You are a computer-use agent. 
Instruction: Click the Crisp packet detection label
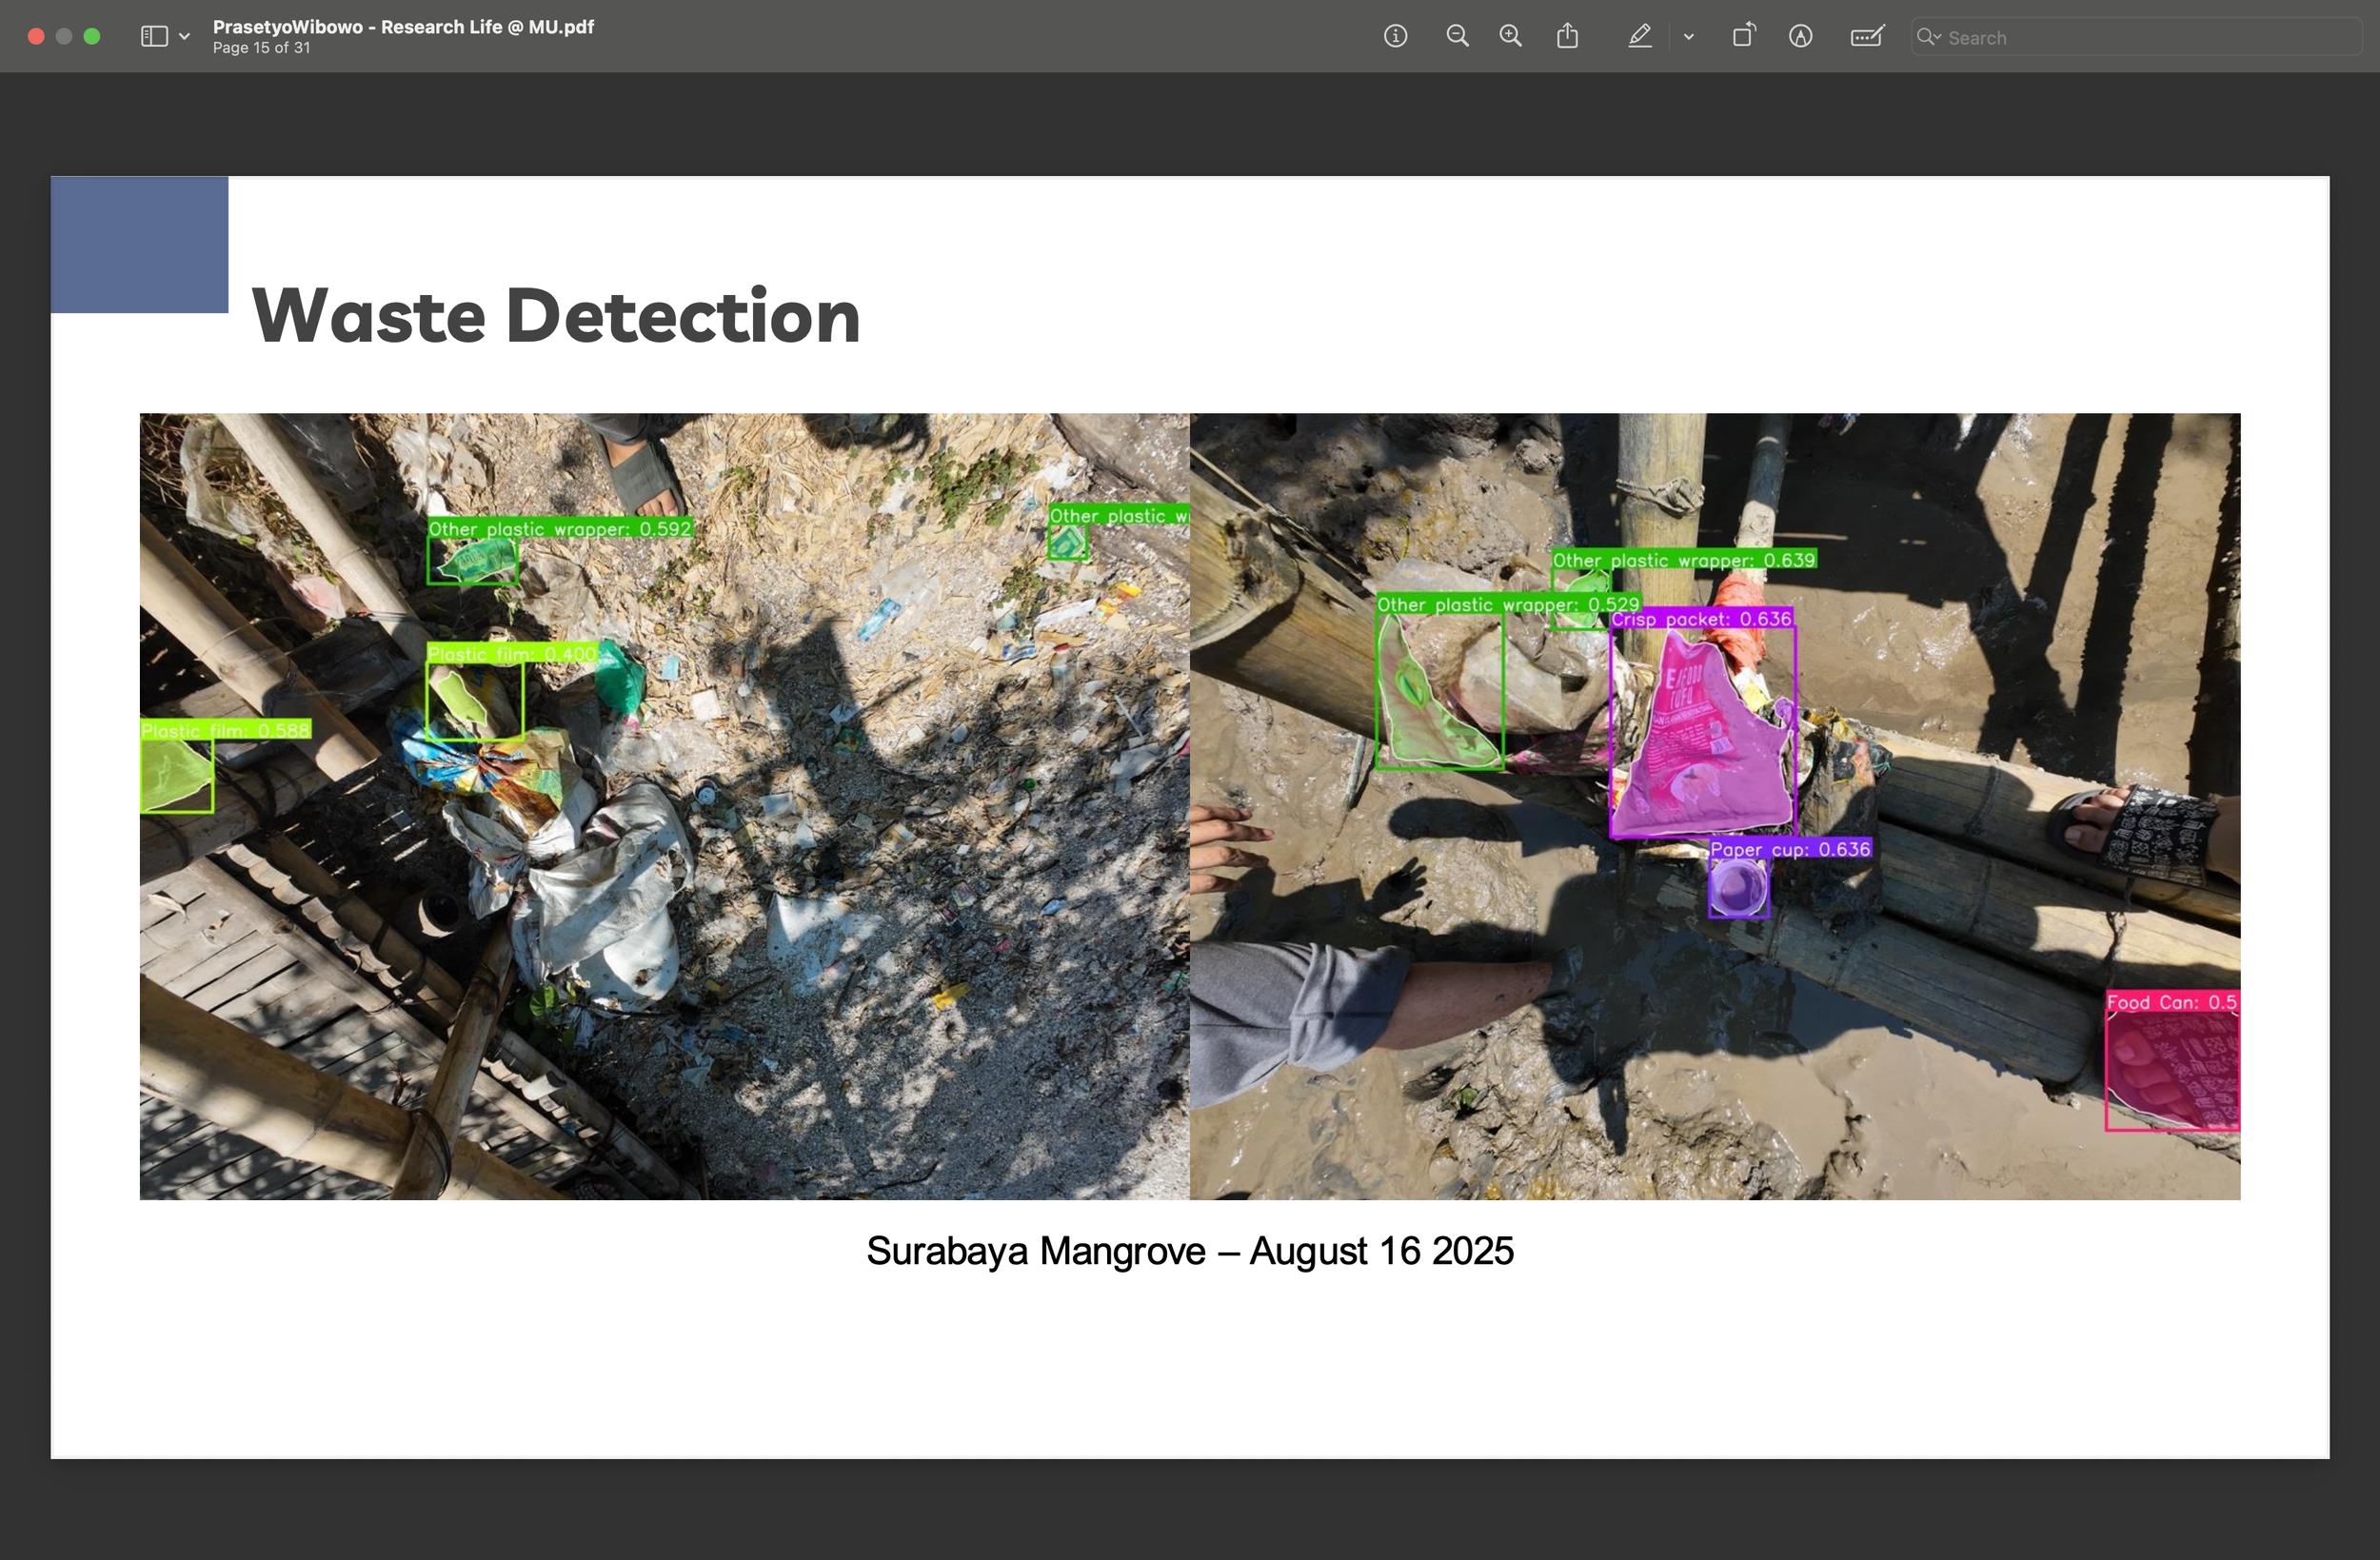click(1700, 619)
